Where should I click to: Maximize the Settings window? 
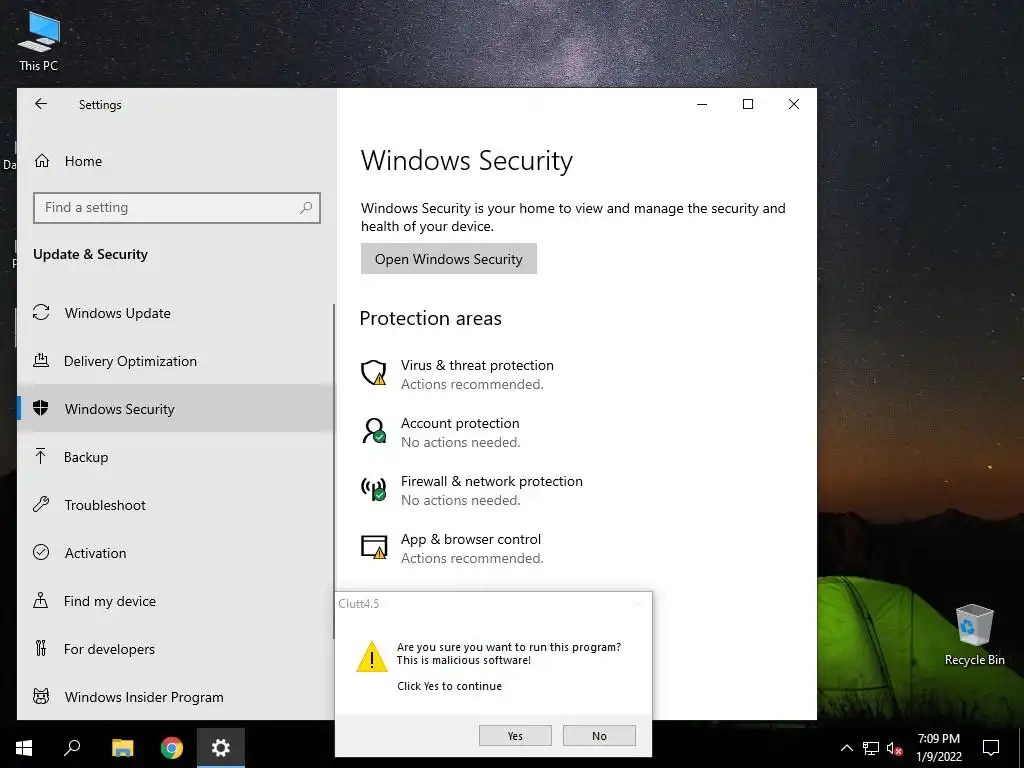[748, 104]
